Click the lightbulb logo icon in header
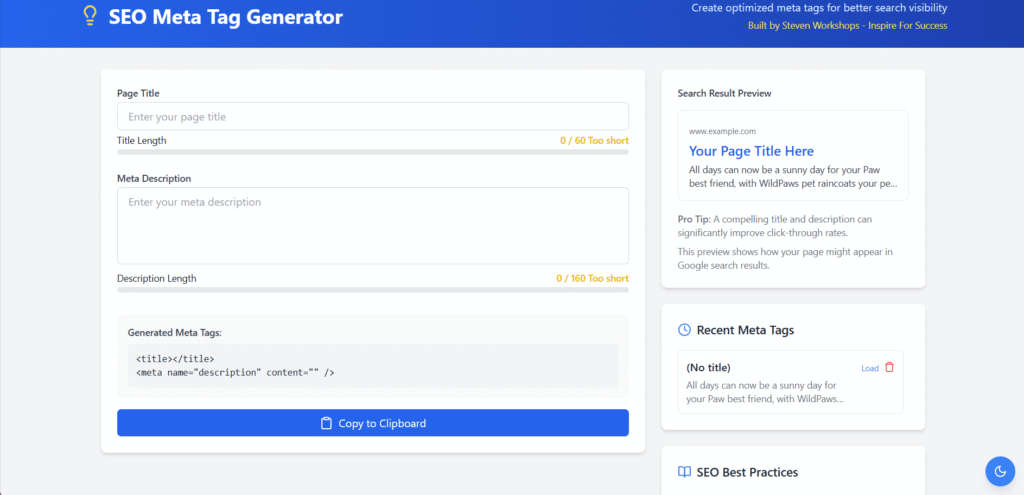This screenshot has width=1024, height=495. click(90, 16)
